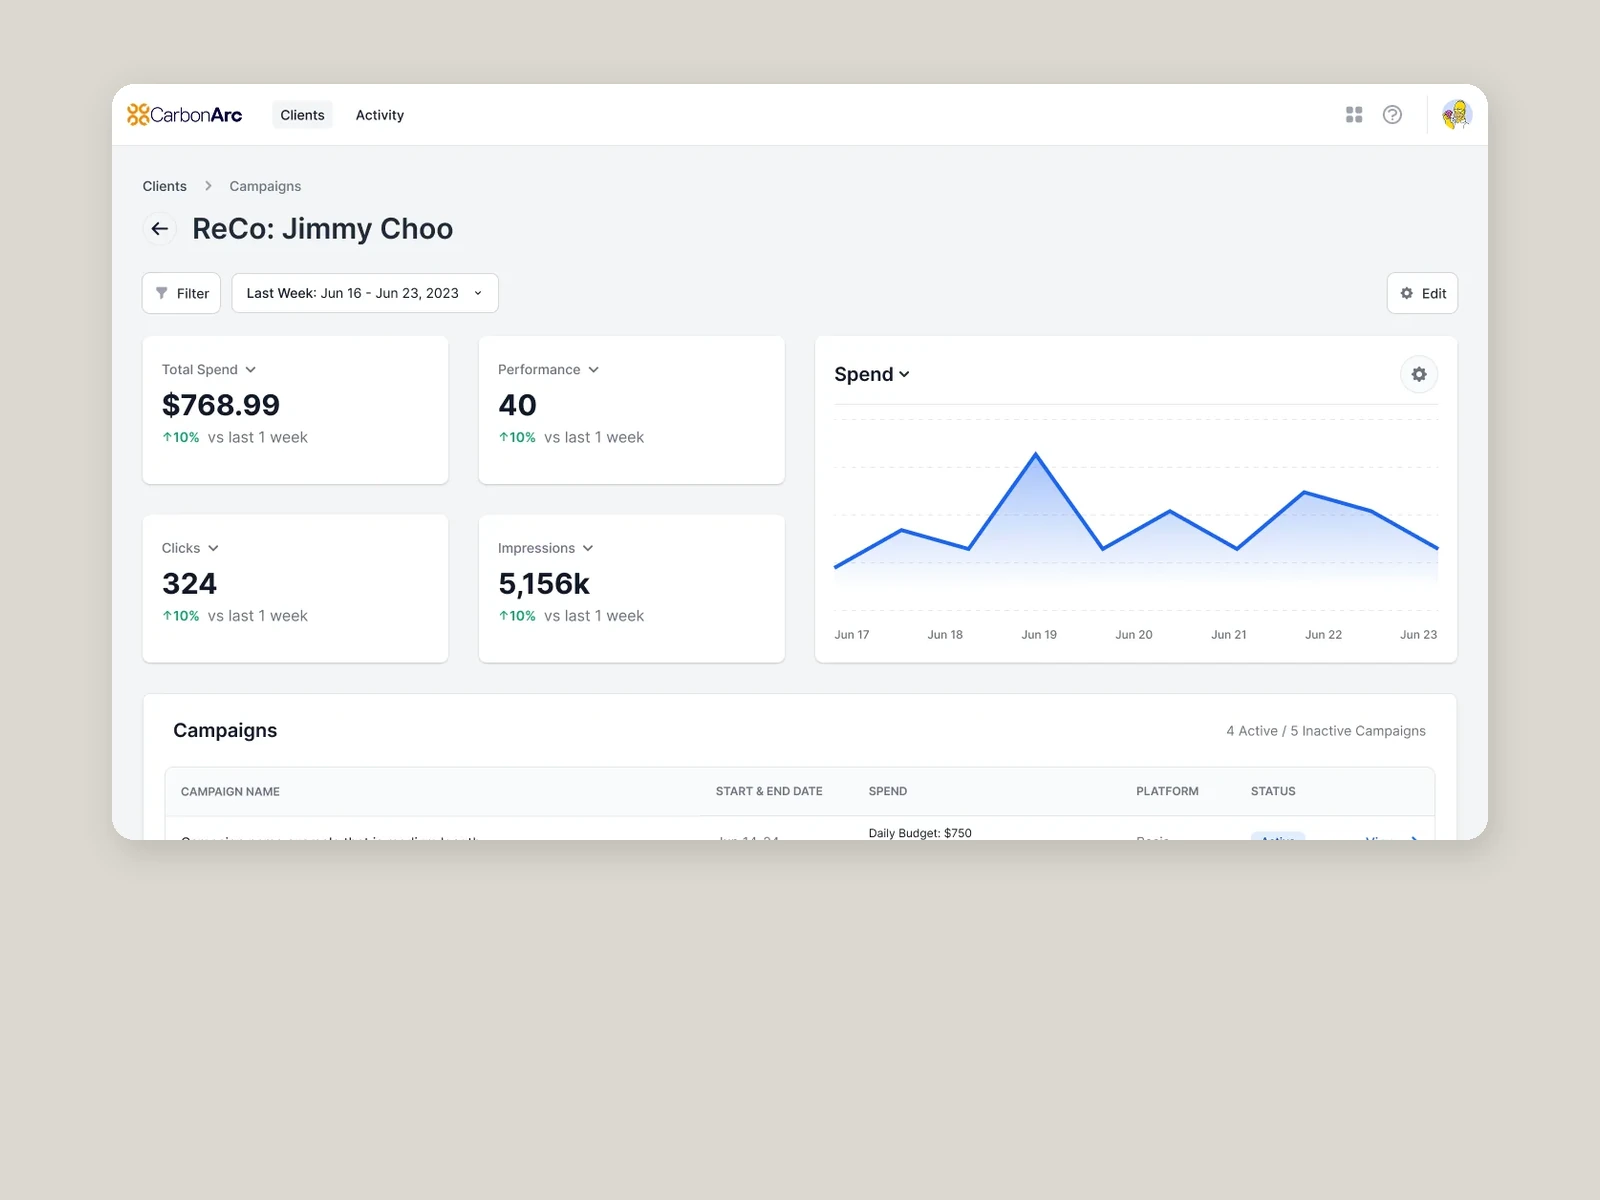Screen dimensions: 1600x1200
Task: Click the CarbonArc logo
Action: click(185, 115)
